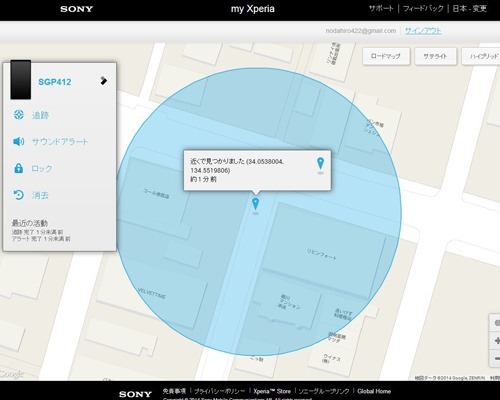Trigger サウンドアラート sound alert

pyautogui.click(x=60, y=142)
